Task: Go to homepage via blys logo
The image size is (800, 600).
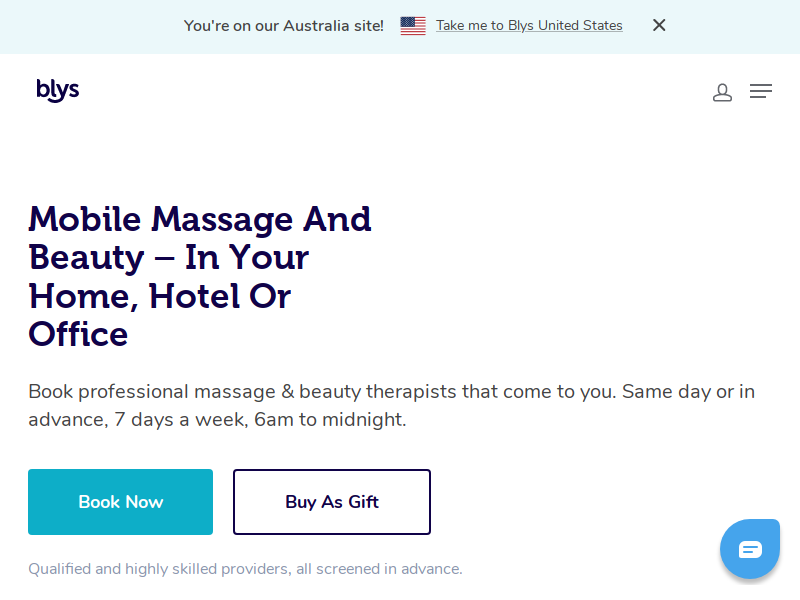Action: point(58,90)
